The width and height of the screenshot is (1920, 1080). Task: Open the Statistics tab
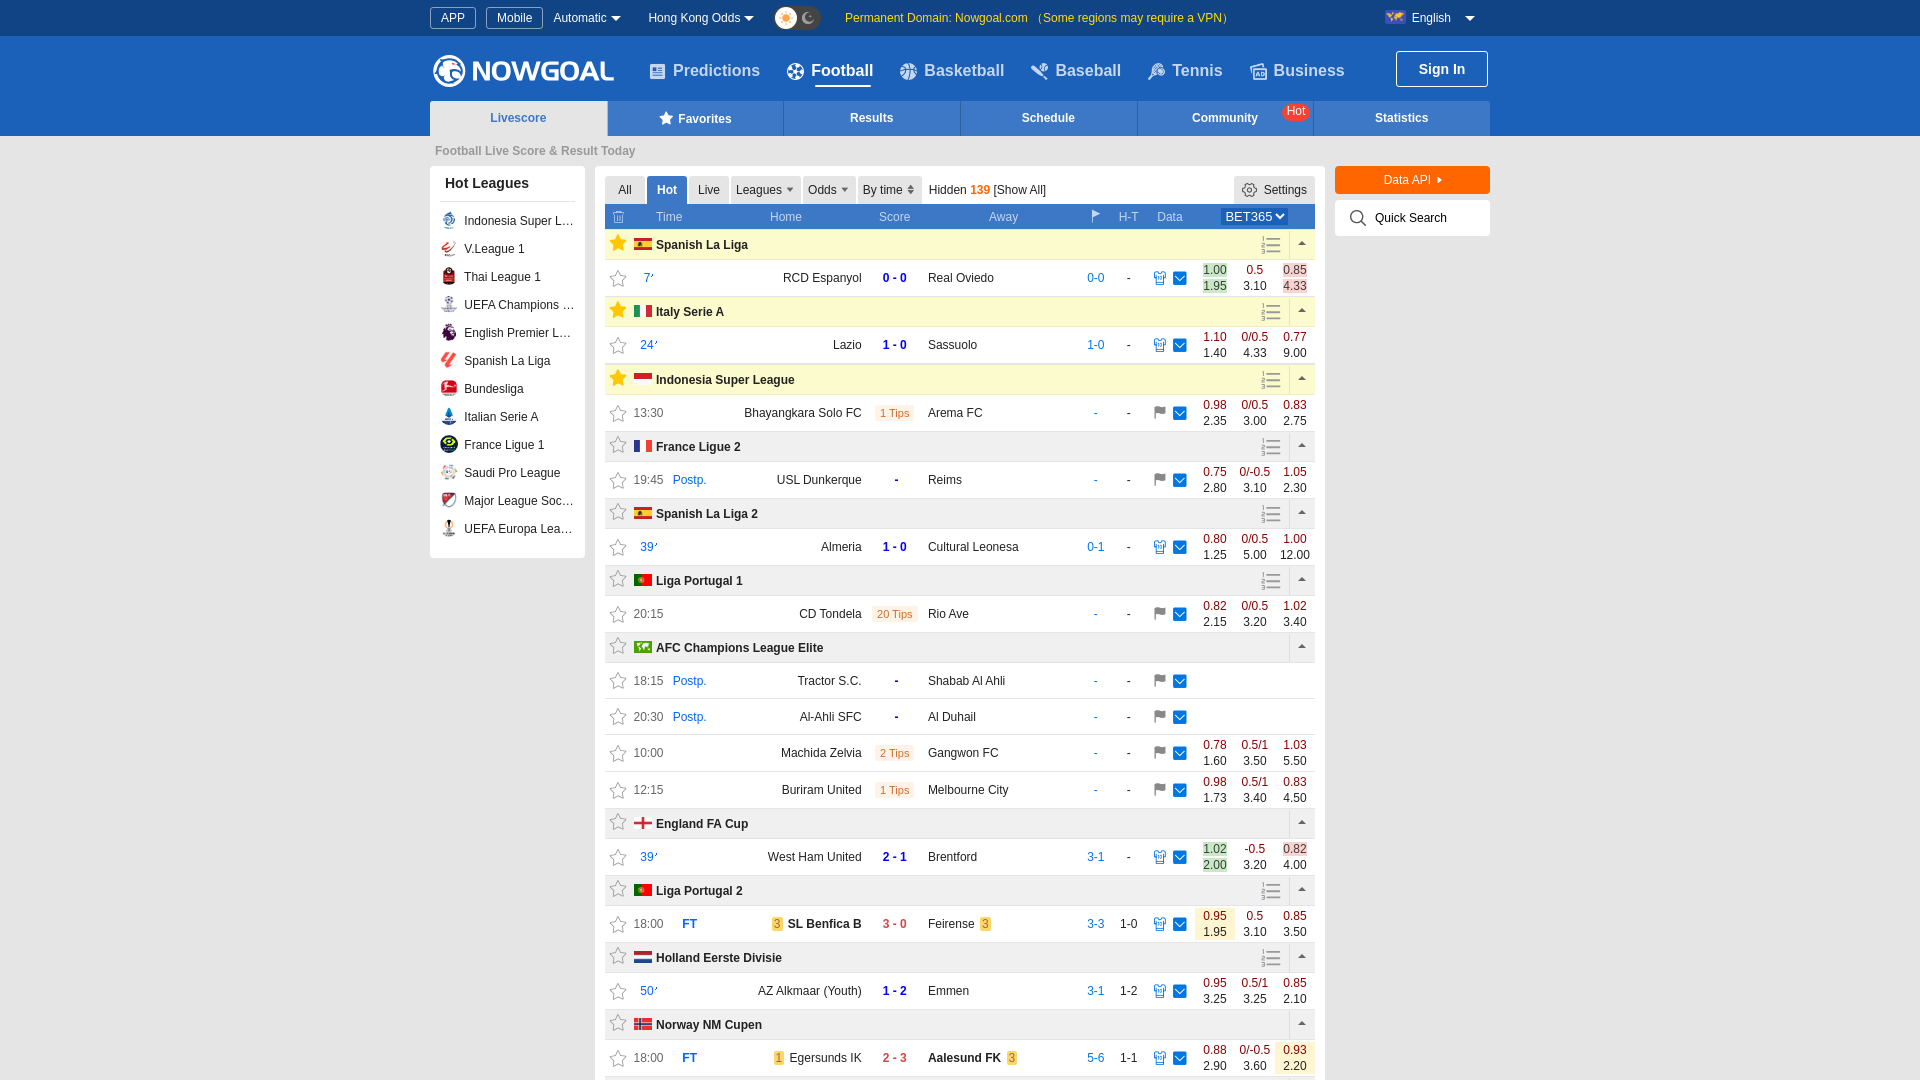tap(1401, 118)
